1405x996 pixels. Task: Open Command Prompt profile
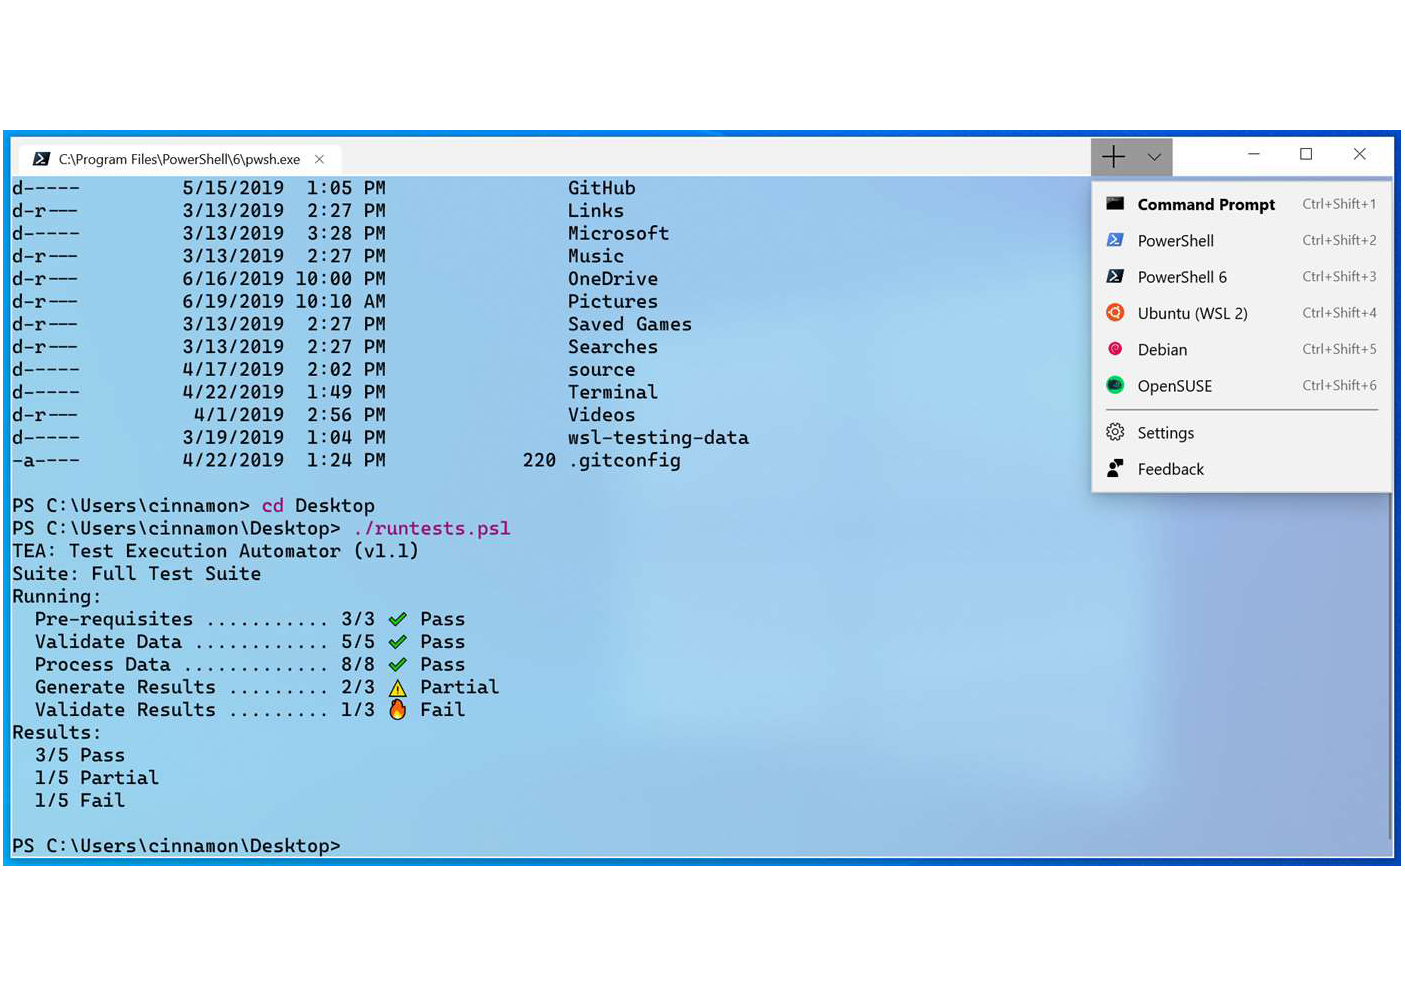pos(1242,204)
